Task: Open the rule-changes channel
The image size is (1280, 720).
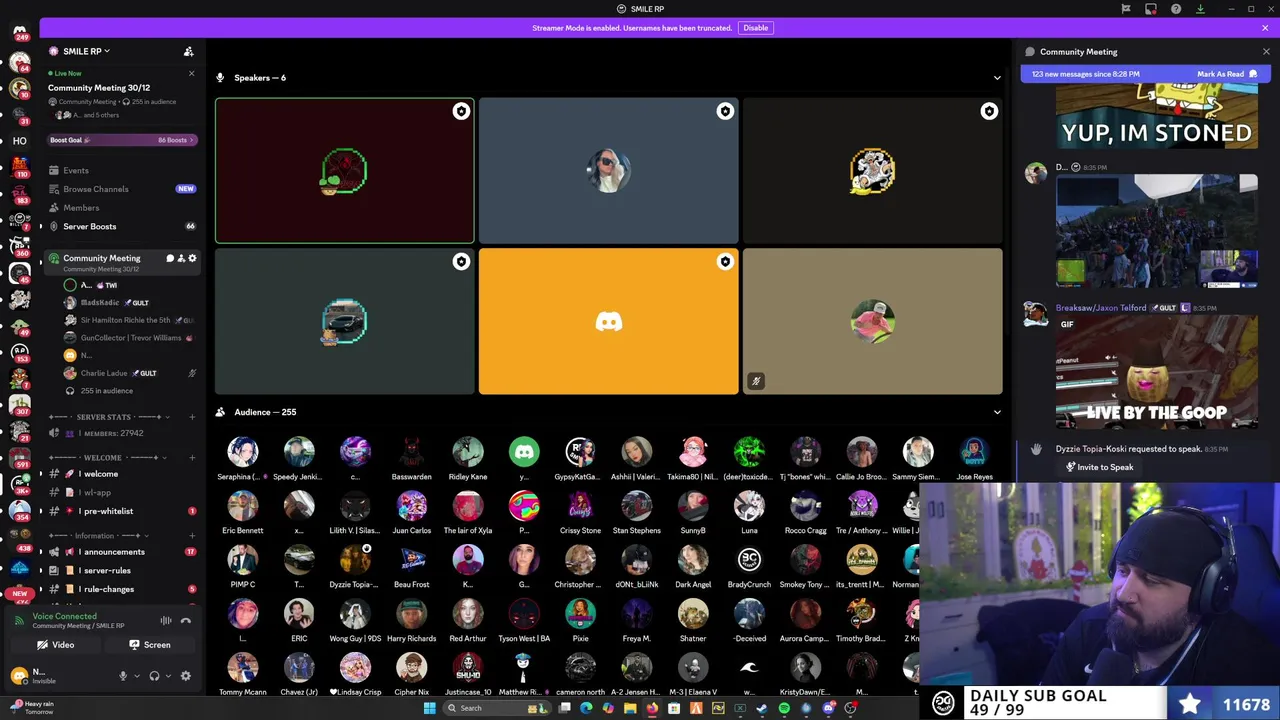Action: click(x=109, y=589)
